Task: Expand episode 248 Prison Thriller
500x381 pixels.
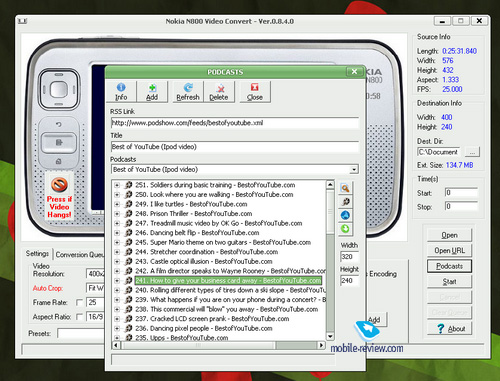Action: click(x=117, y=214)
